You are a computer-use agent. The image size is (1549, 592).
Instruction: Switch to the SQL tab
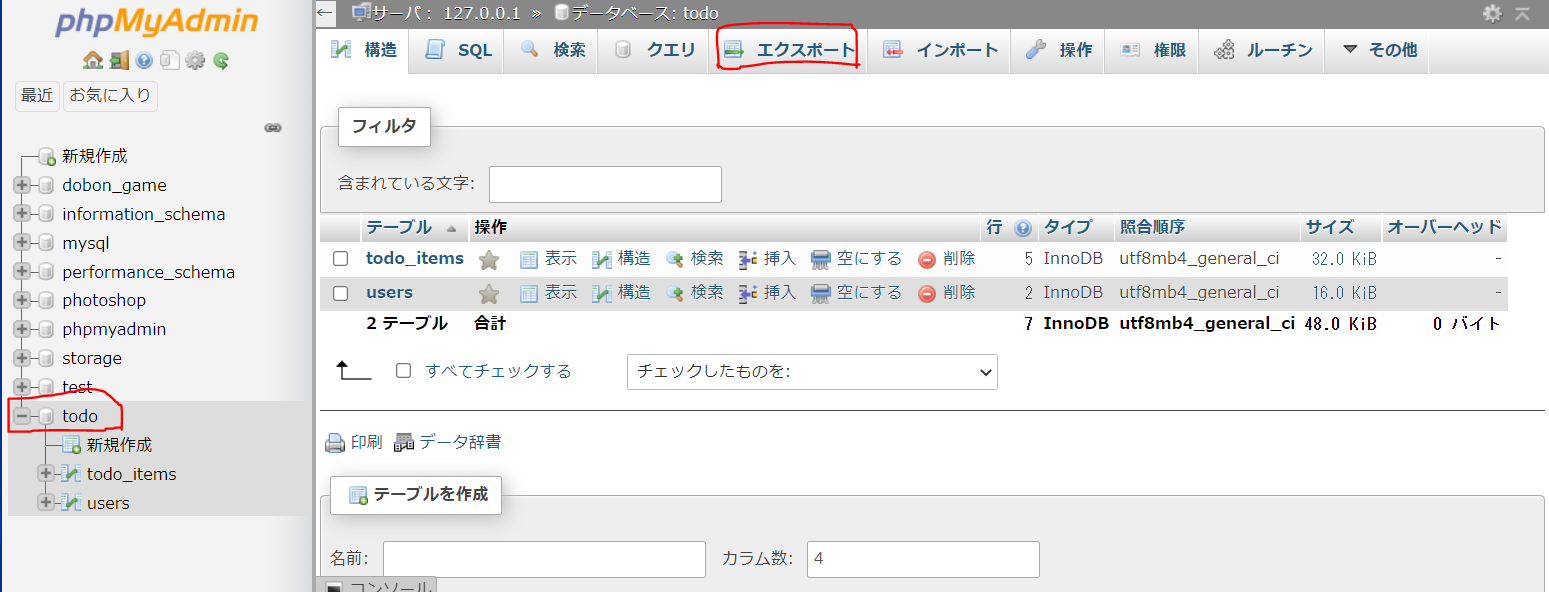coord(457,48)
